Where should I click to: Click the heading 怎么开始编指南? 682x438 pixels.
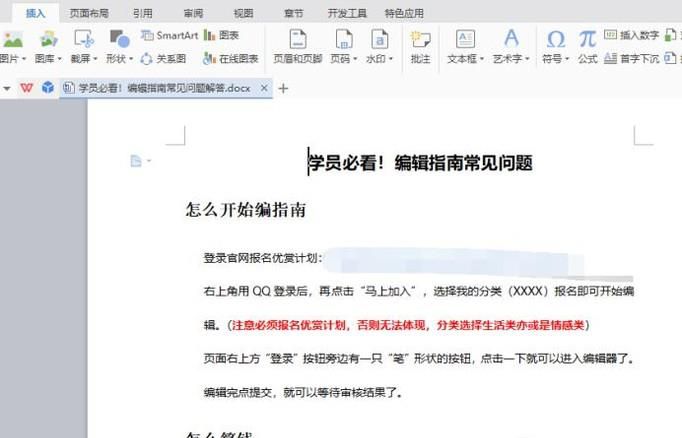pyautogui.click(x=246, y=210)
